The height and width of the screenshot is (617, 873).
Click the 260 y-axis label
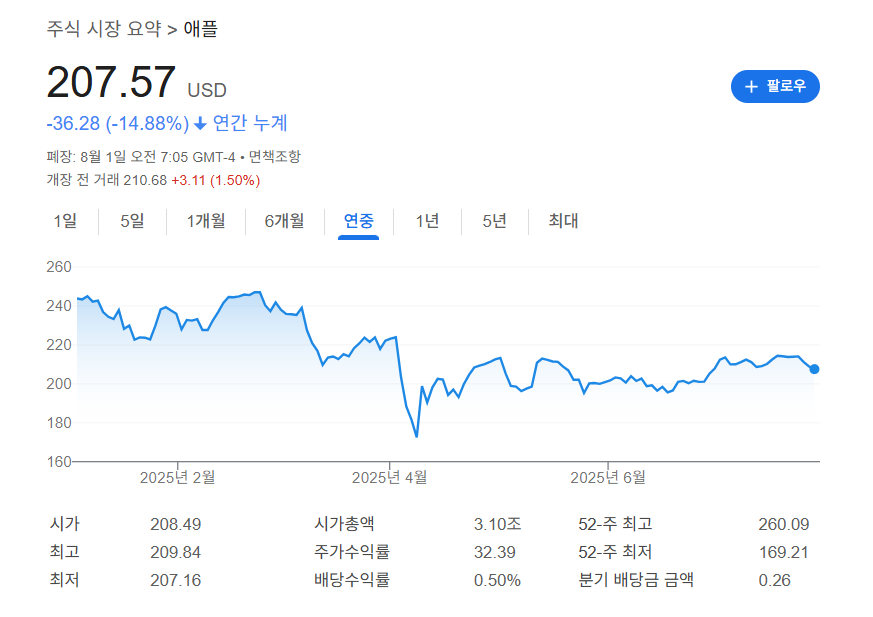[59, 267]
